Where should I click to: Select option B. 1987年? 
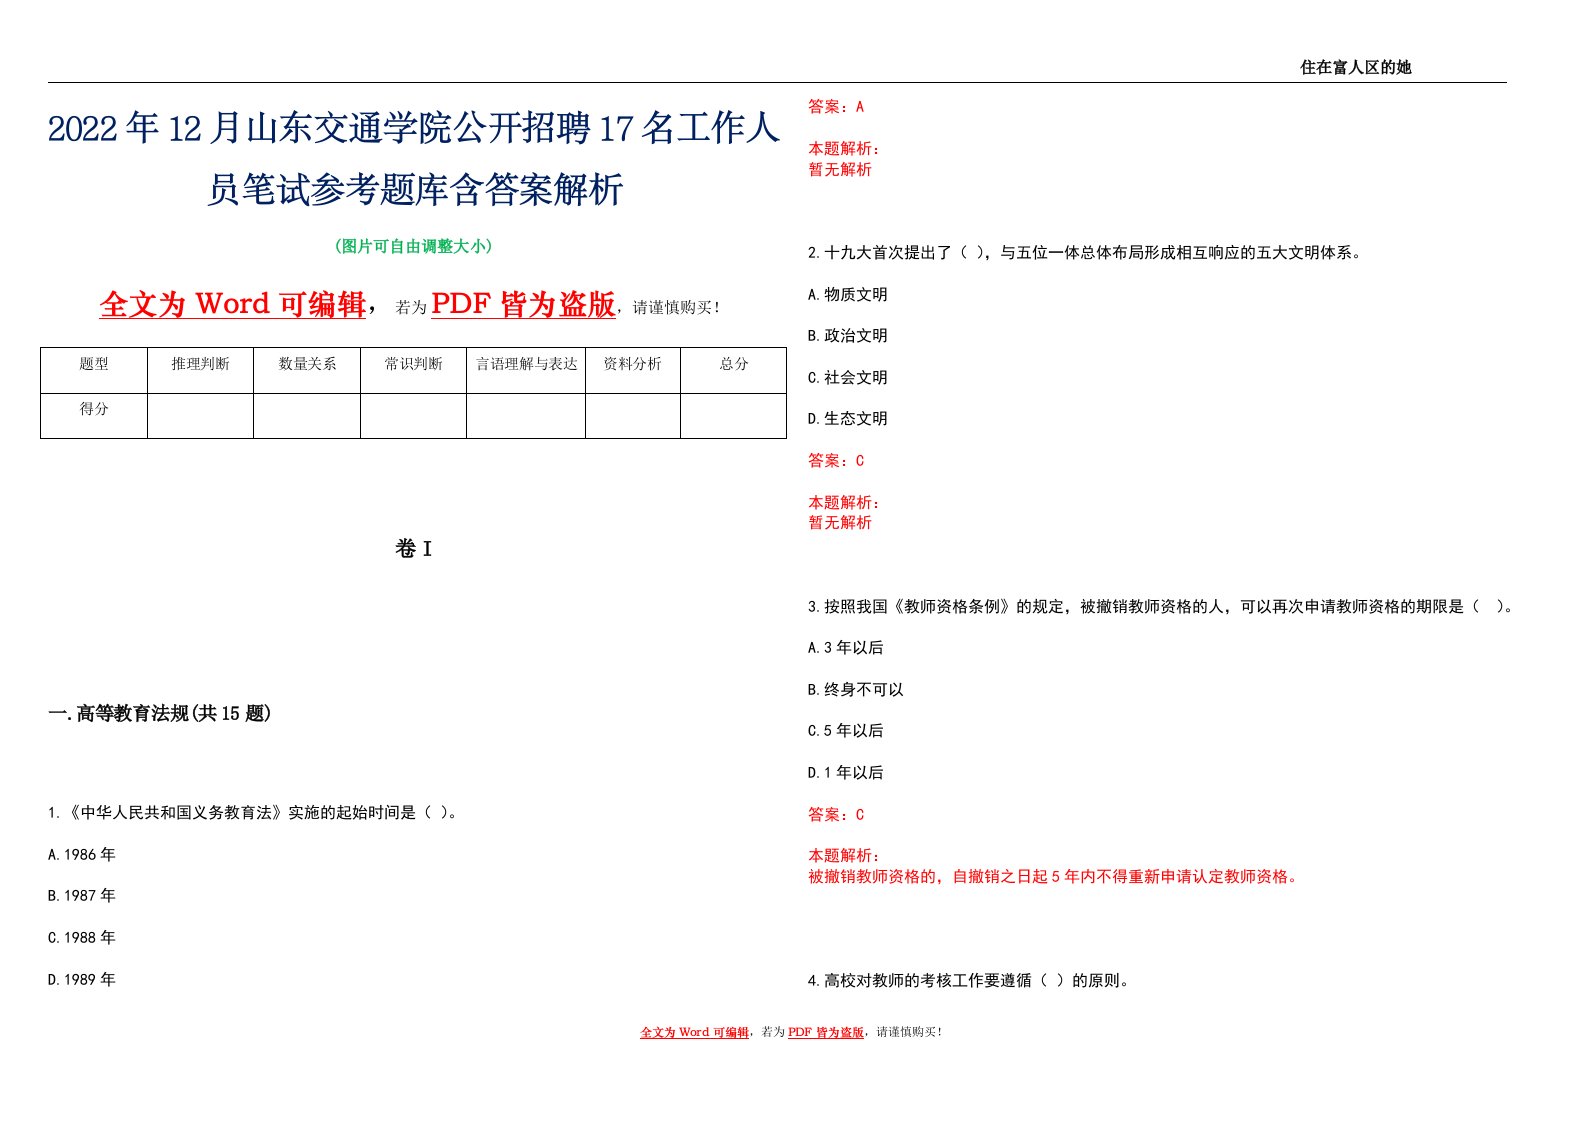tap(82, 896)
